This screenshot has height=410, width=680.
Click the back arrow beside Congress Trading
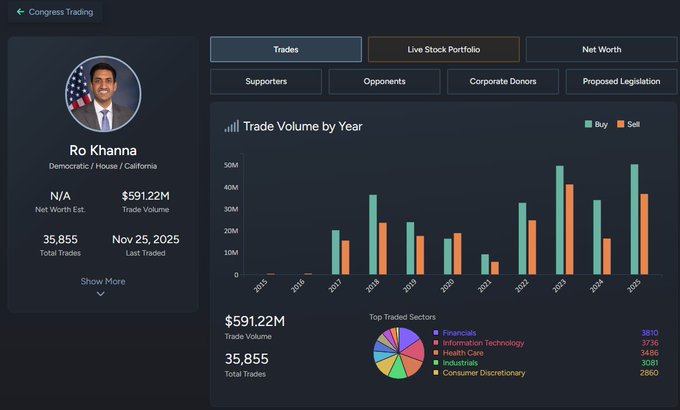20,12
